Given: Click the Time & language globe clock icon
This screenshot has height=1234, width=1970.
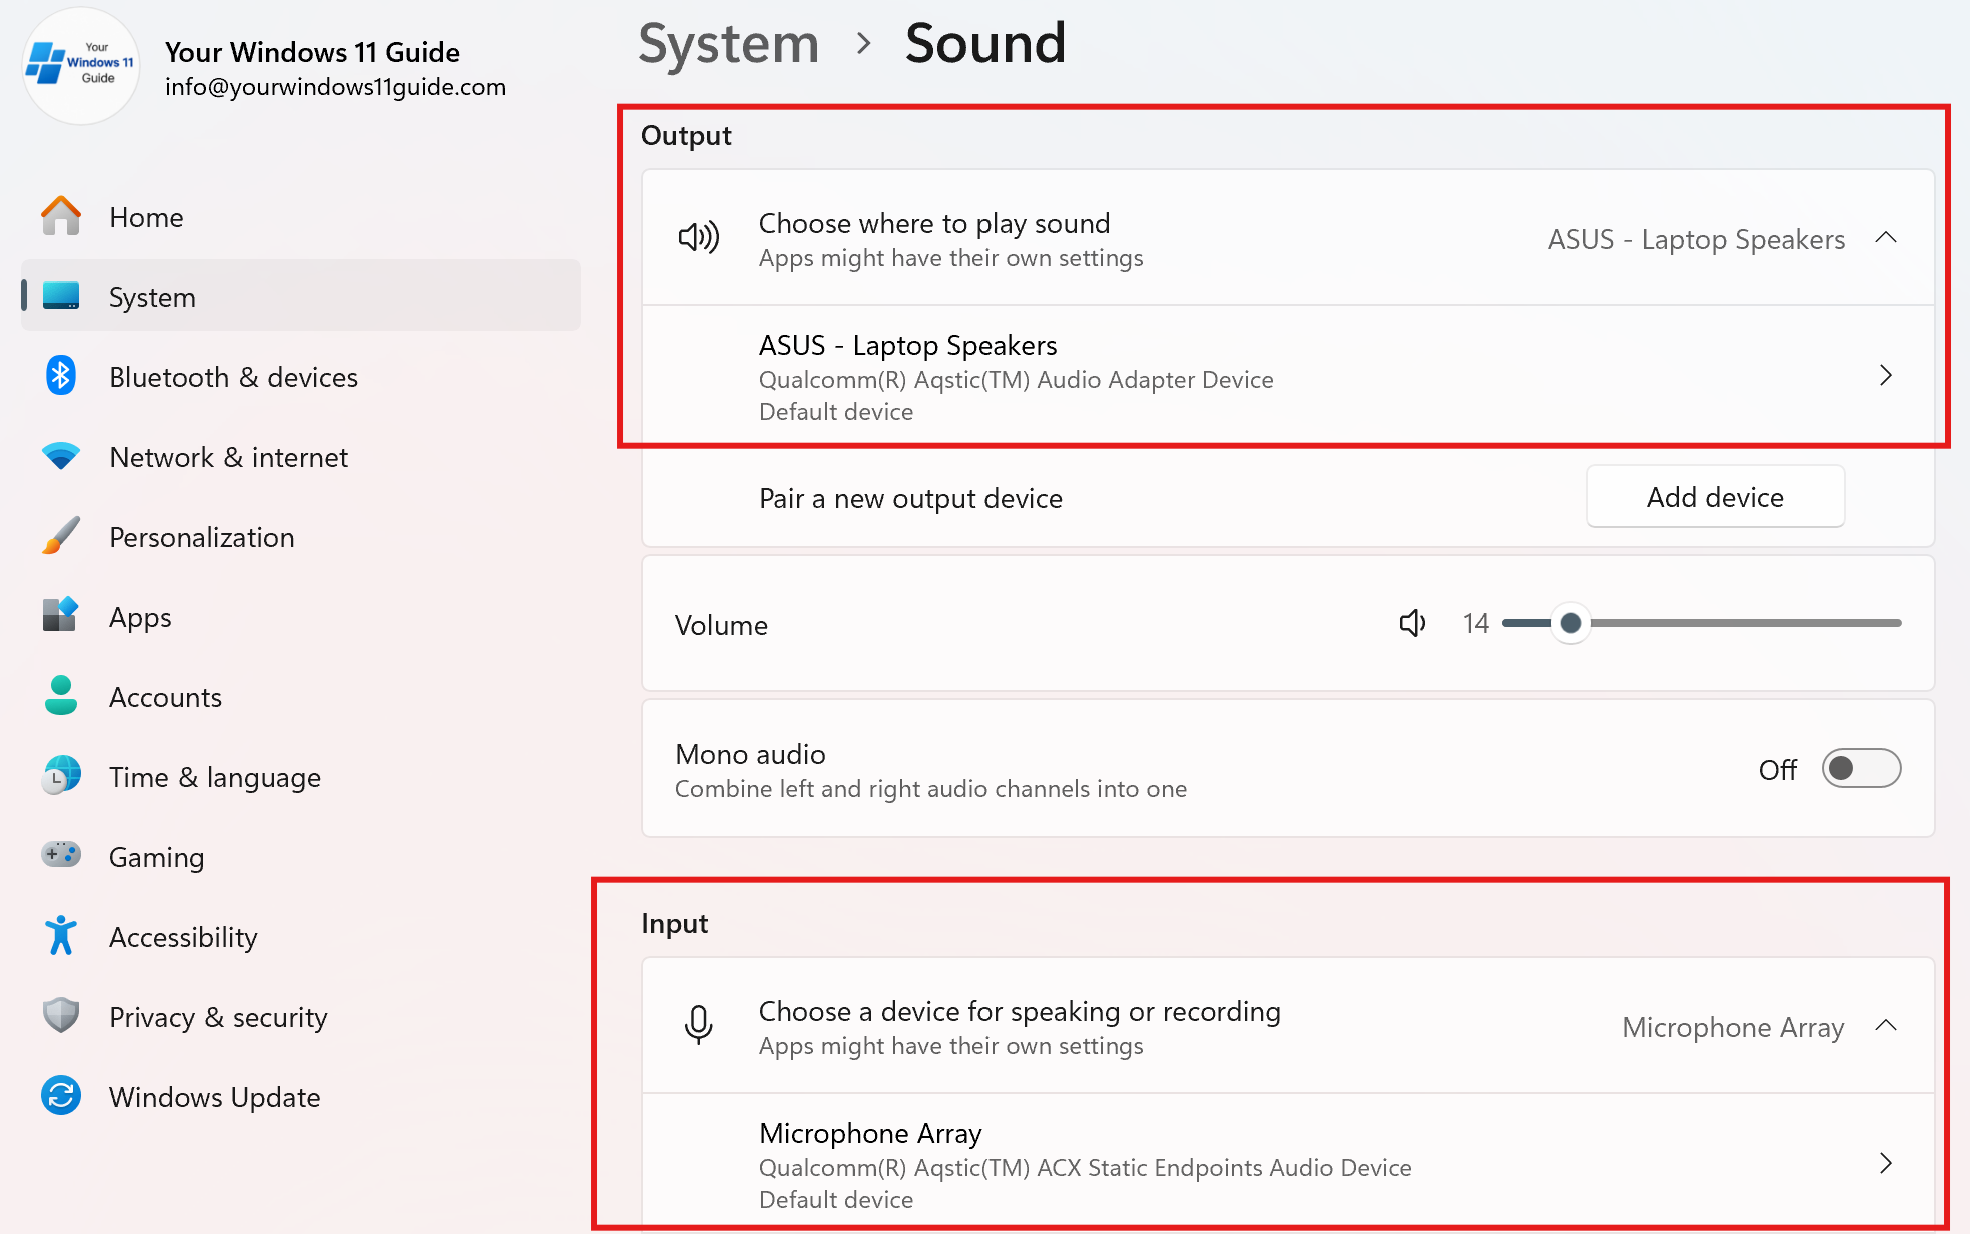Looking at the screenshot, I should [61, 776].
